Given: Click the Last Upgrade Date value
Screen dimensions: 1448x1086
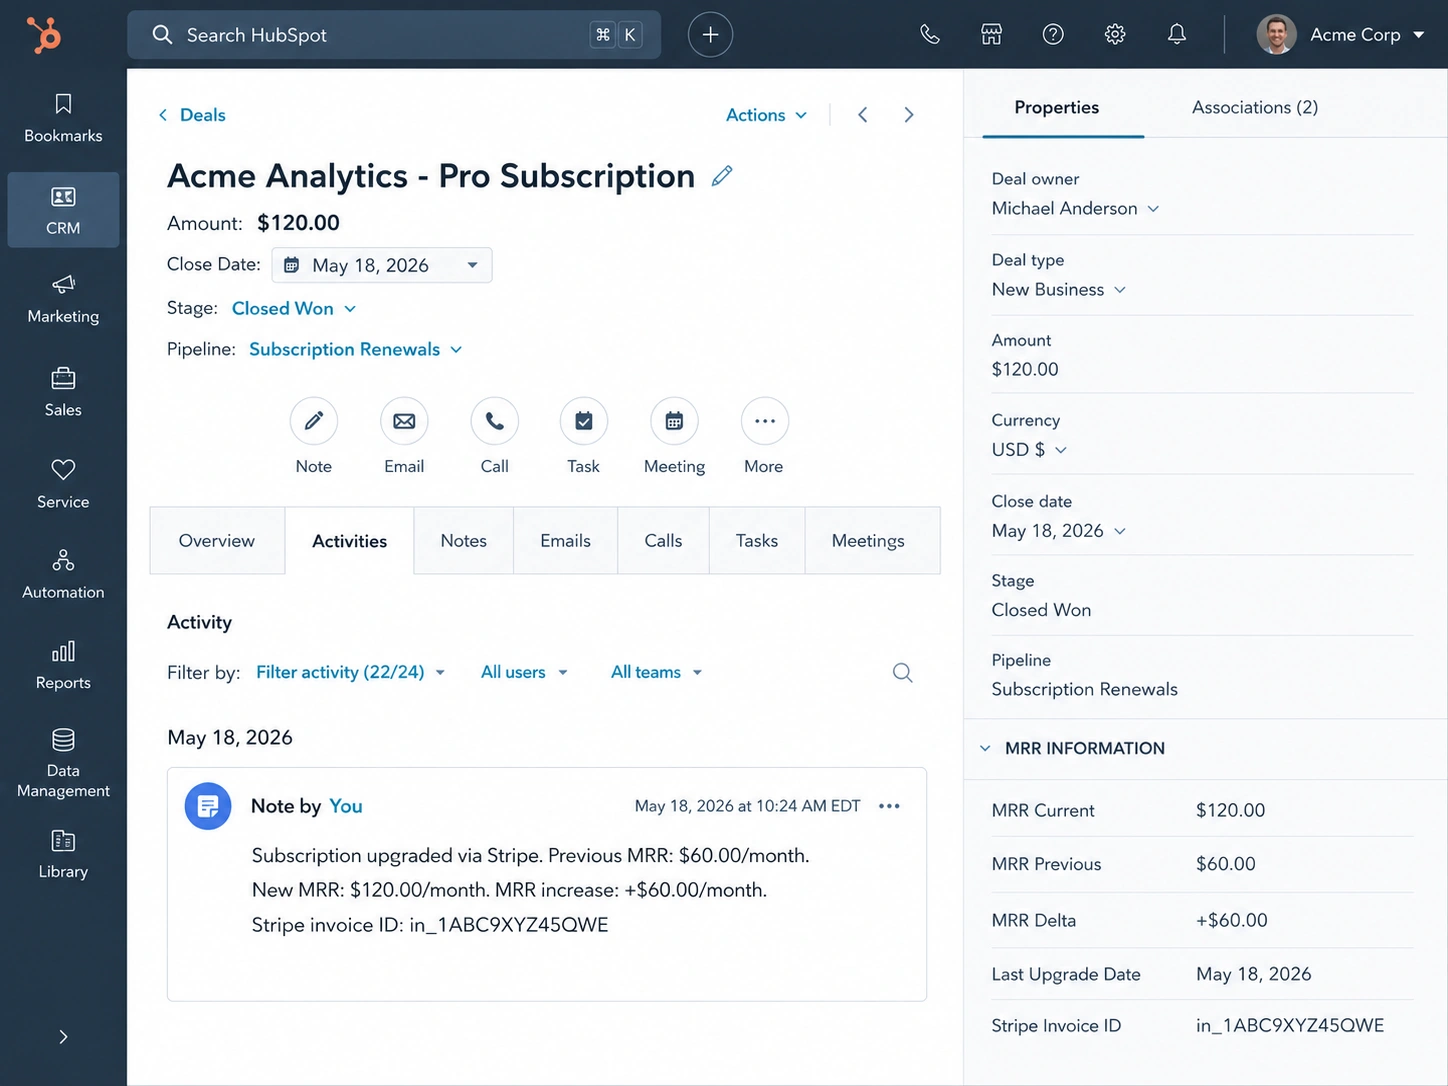Looking at the screenshot, I should [x=1253, y=974].
